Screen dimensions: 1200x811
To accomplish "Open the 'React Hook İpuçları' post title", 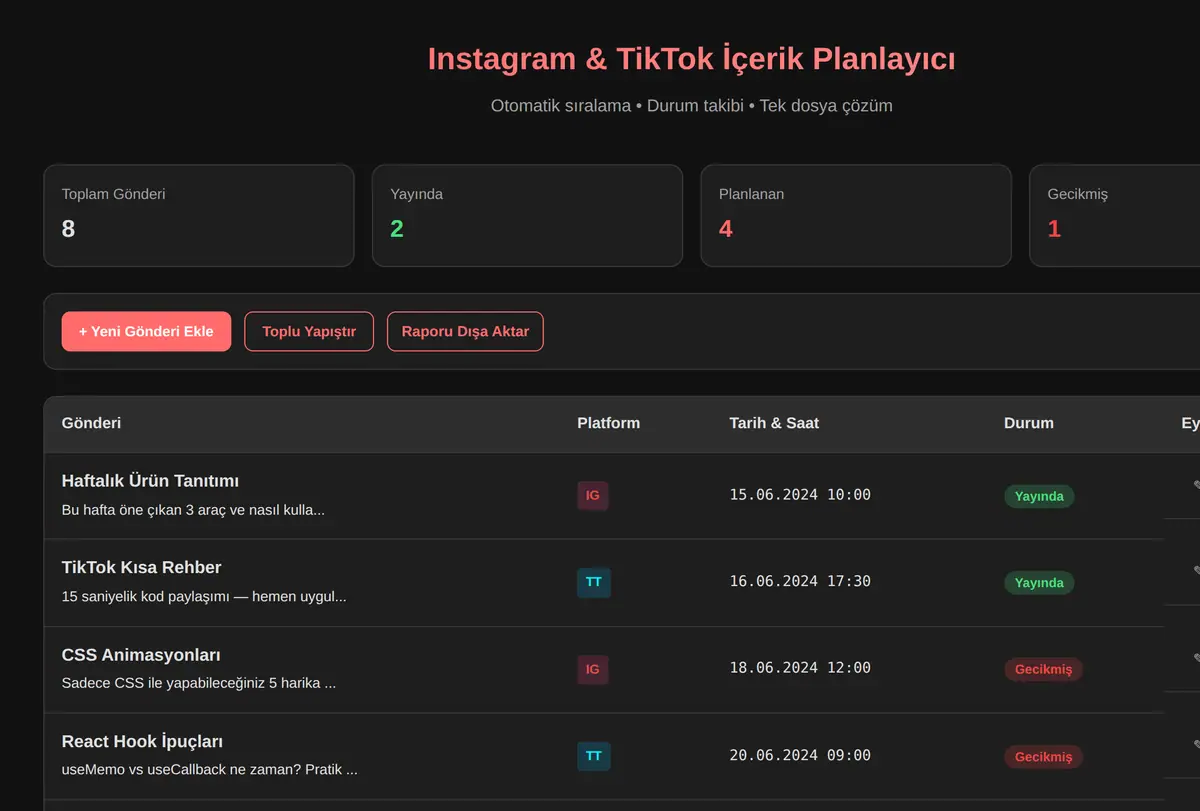I will 142,742.
